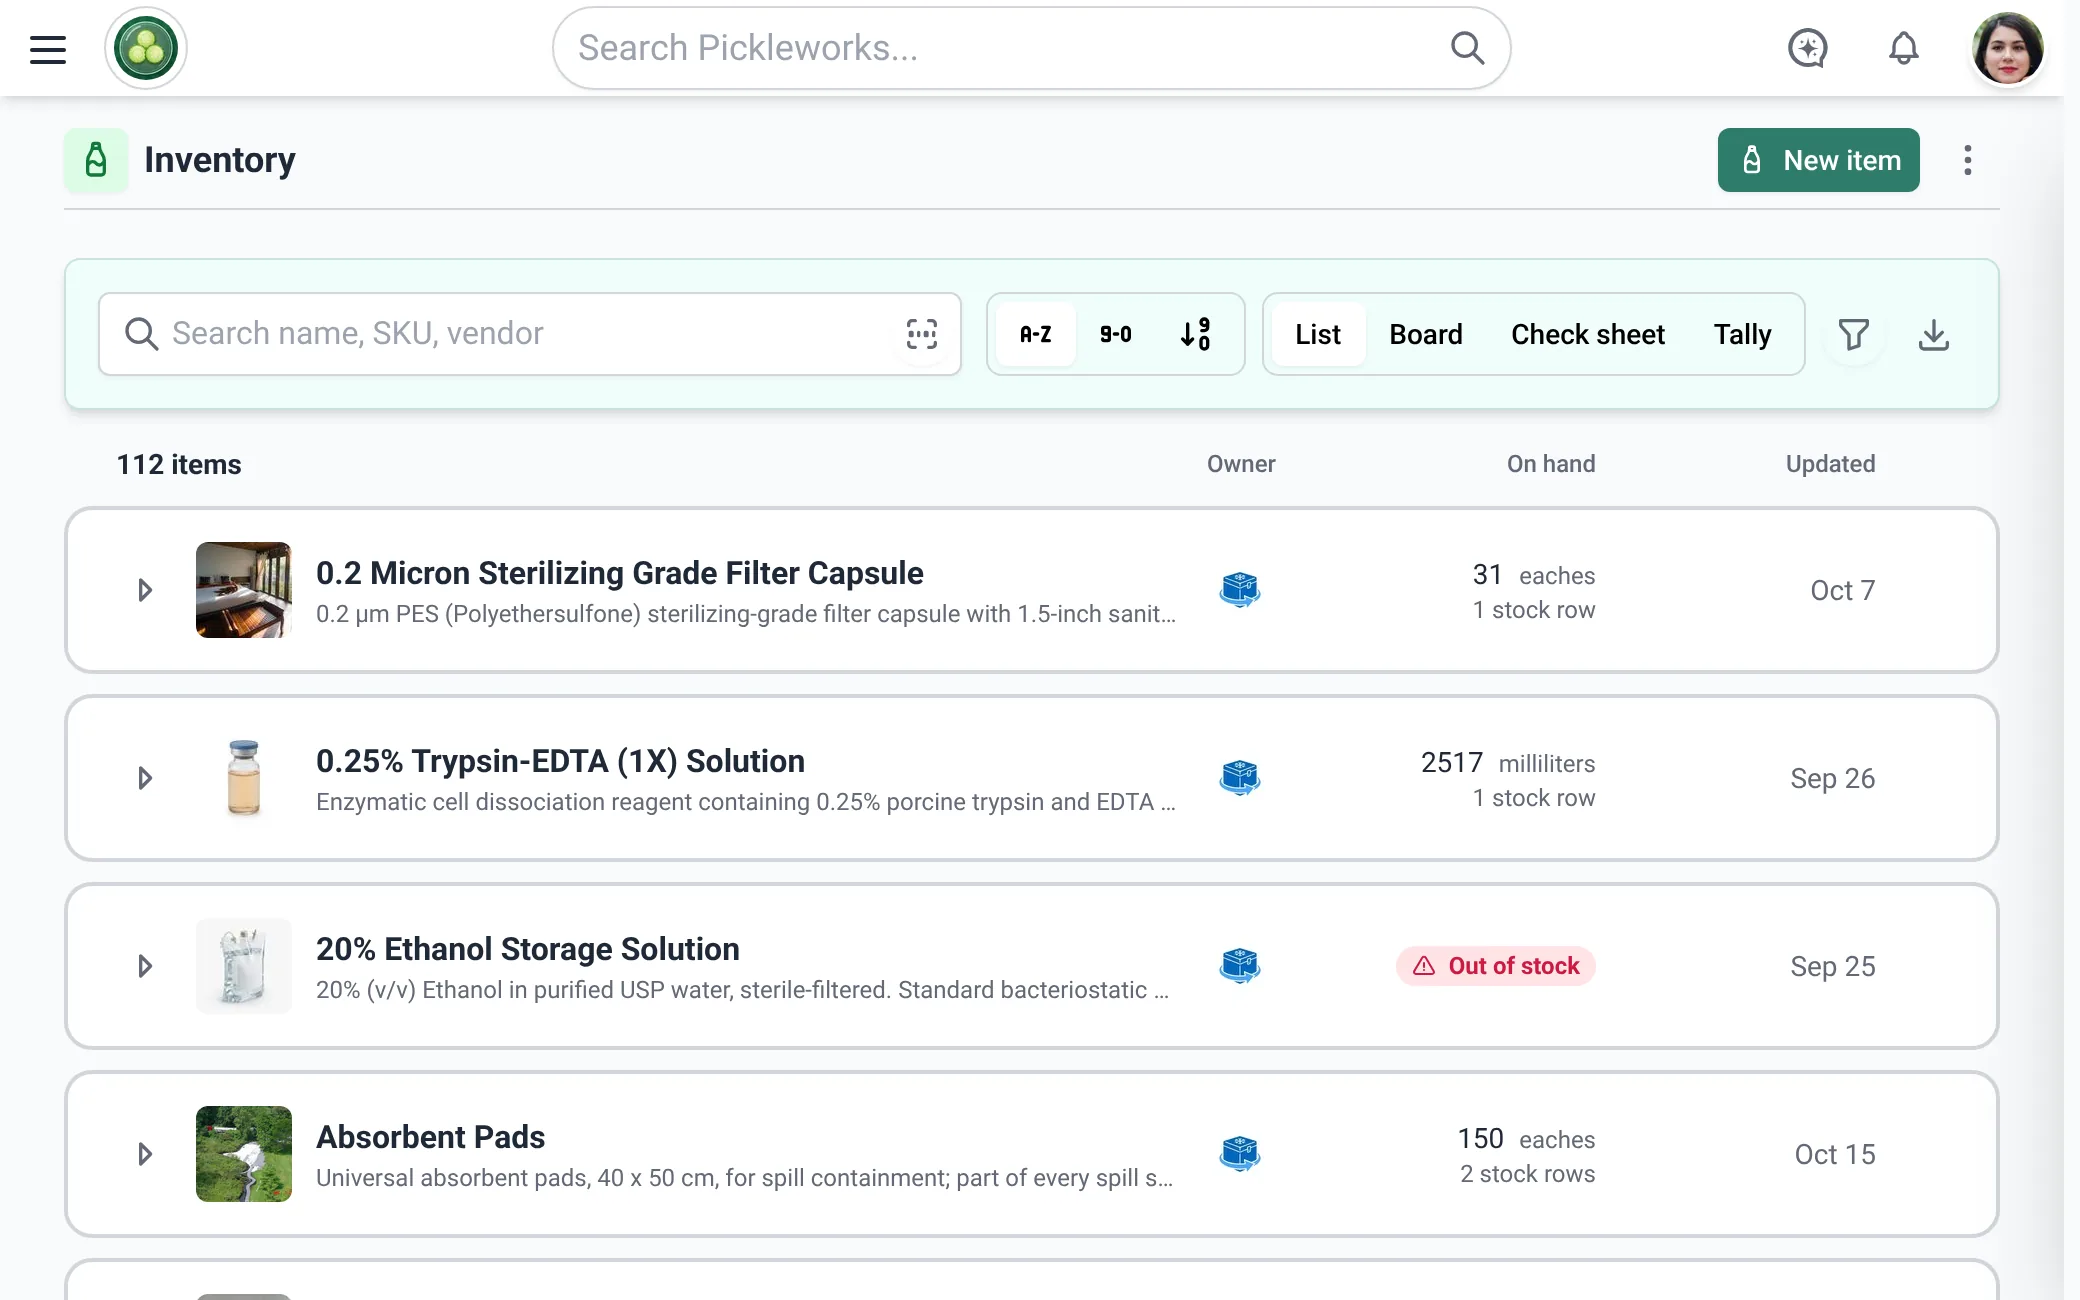
Task: Click the Updated column header
Action: (1830, 464)
